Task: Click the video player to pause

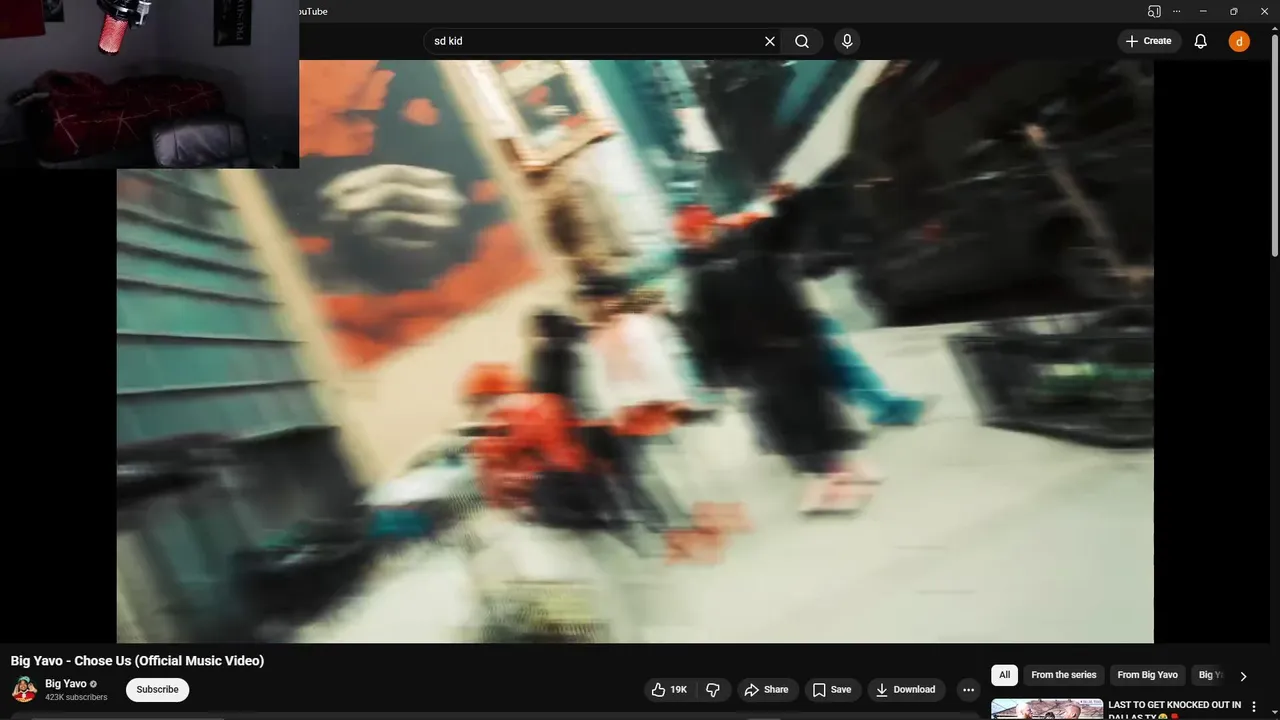Action: click(635, 351)
